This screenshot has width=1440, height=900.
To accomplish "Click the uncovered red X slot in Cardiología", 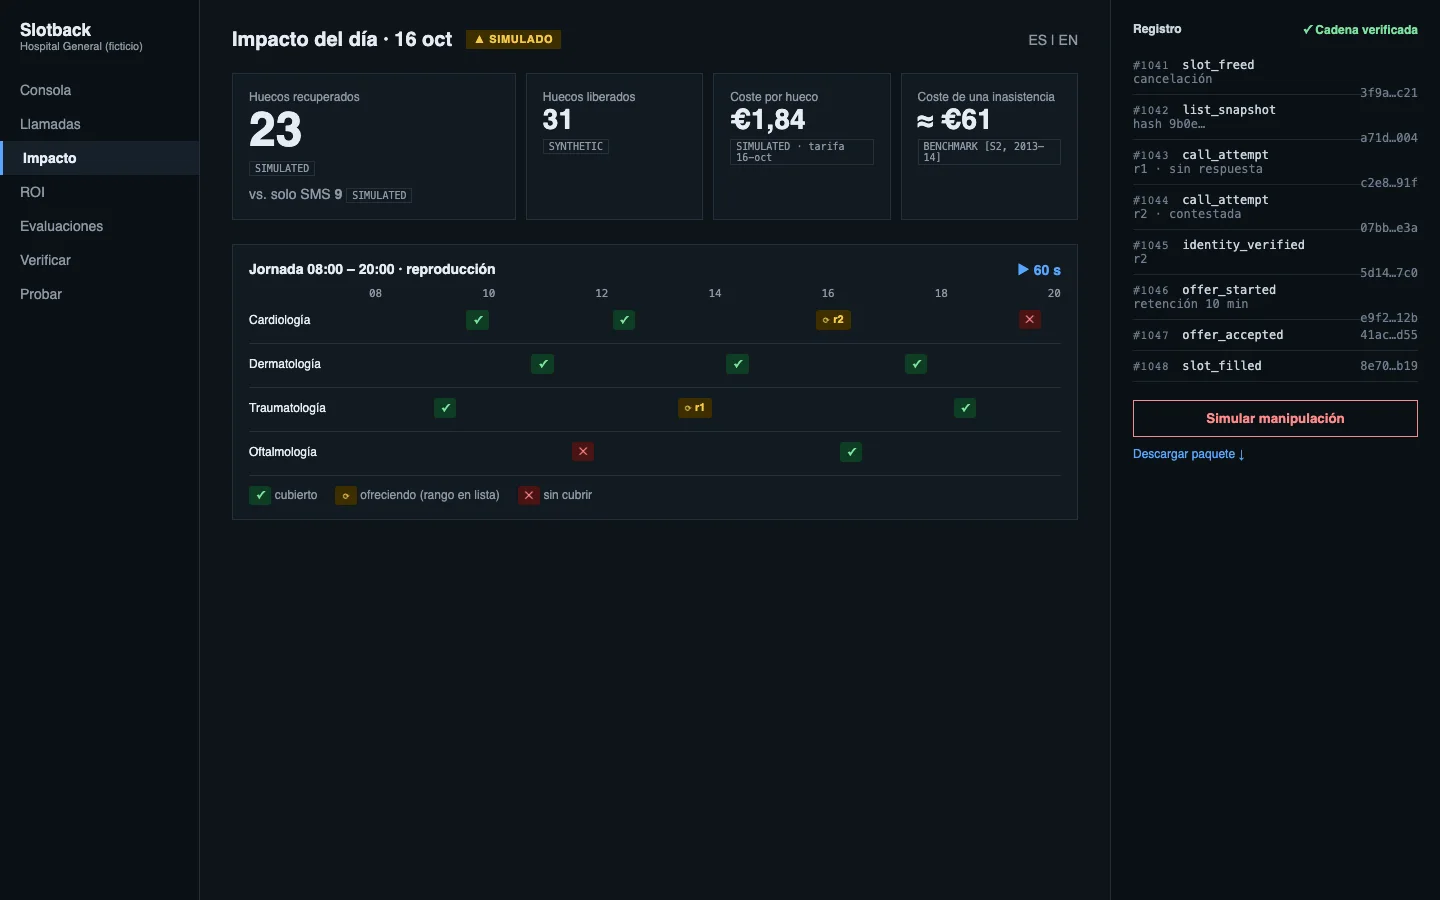I will coord(1029,320).
